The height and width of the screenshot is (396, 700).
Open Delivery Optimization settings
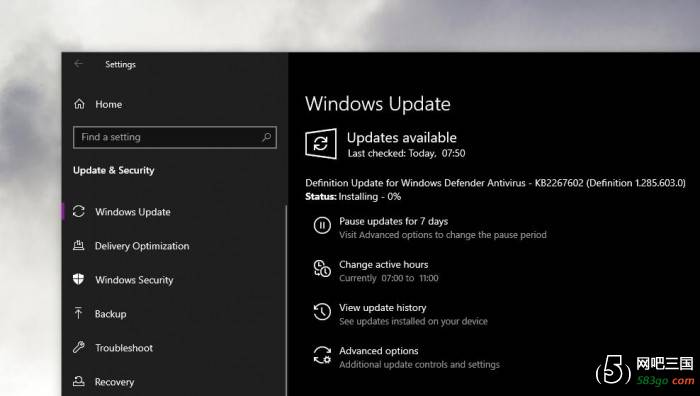(x=142, y=246)
